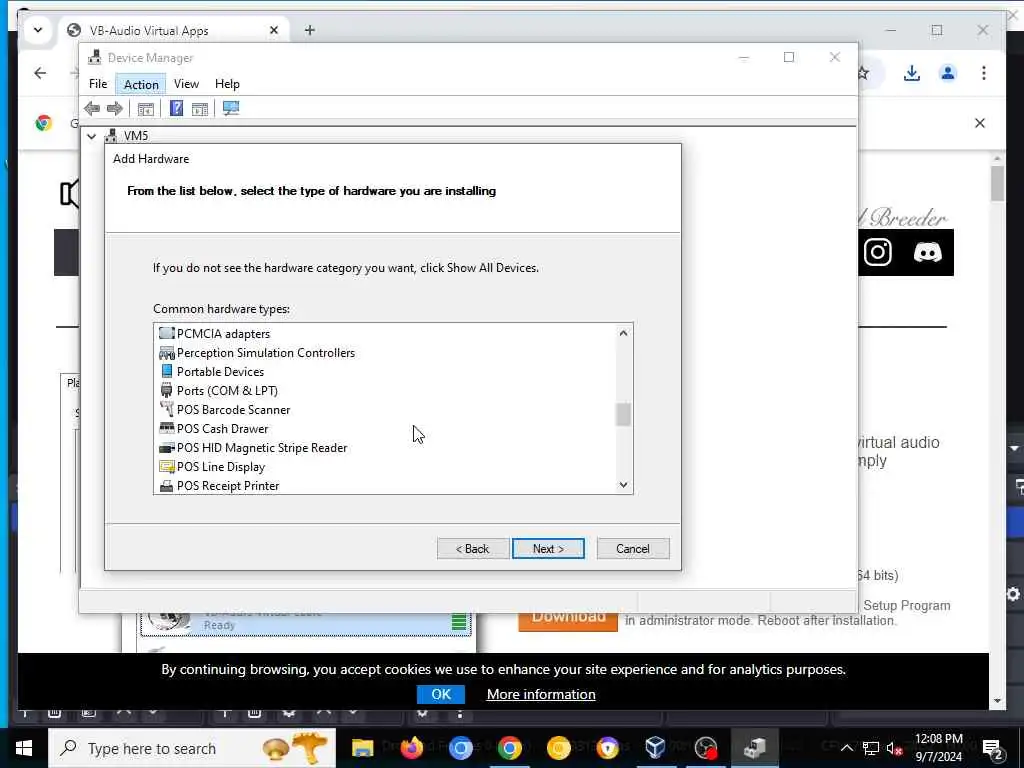Image resolution: width=1024 pixels, height=768 pixels.
Task: Click the Instagram icon on the webpage
Action: click(878, 252)
